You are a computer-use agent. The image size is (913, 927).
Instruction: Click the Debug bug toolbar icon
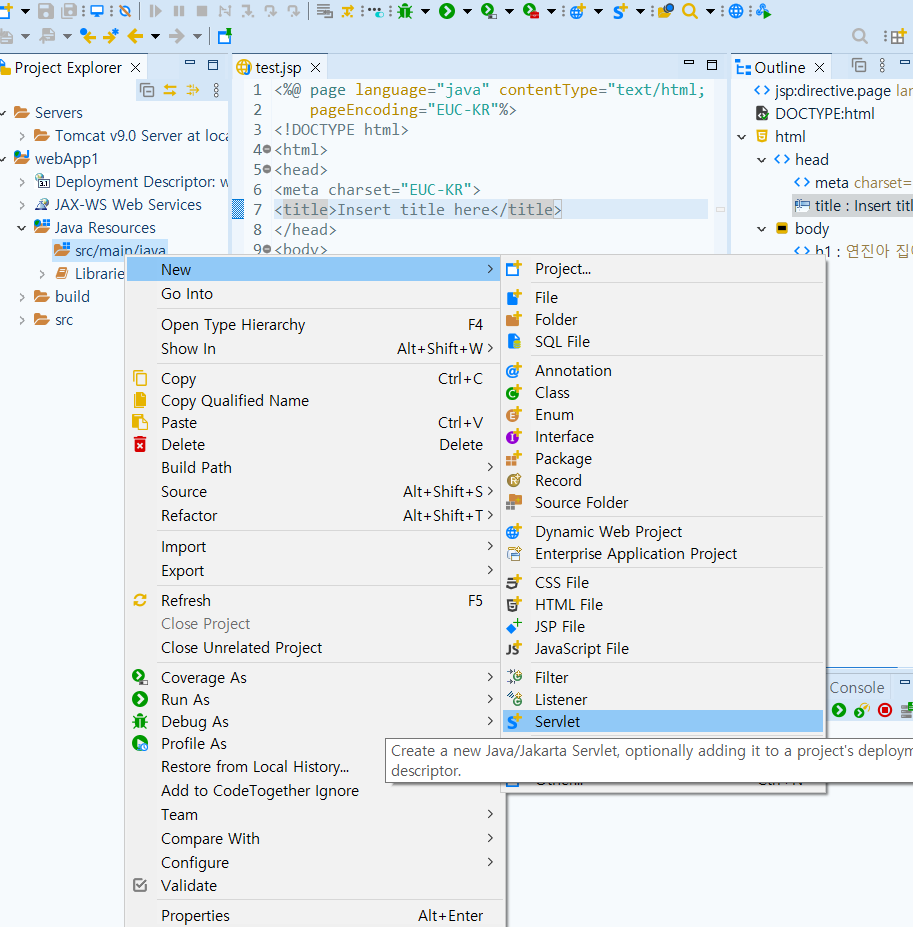click(405, 11)
